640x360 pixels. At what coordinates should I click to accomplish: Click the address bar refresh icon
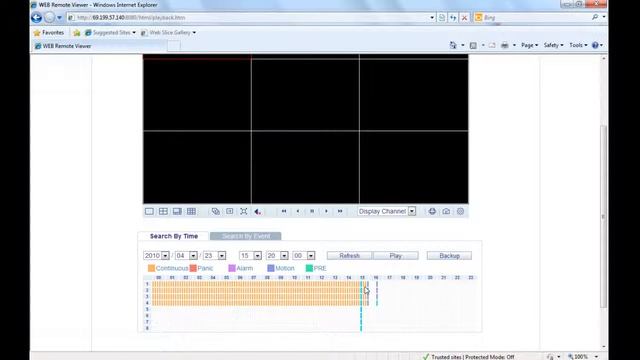pyautogui.click(x=453, y=18)
